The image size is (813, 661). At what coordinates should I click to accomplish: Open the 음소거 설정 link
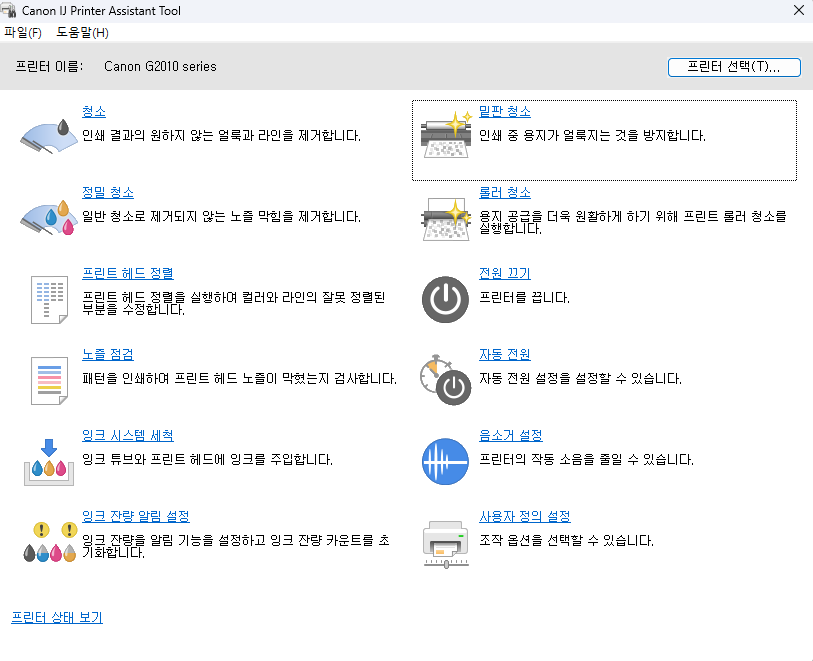pyautogui.click(x=511, y=435)
